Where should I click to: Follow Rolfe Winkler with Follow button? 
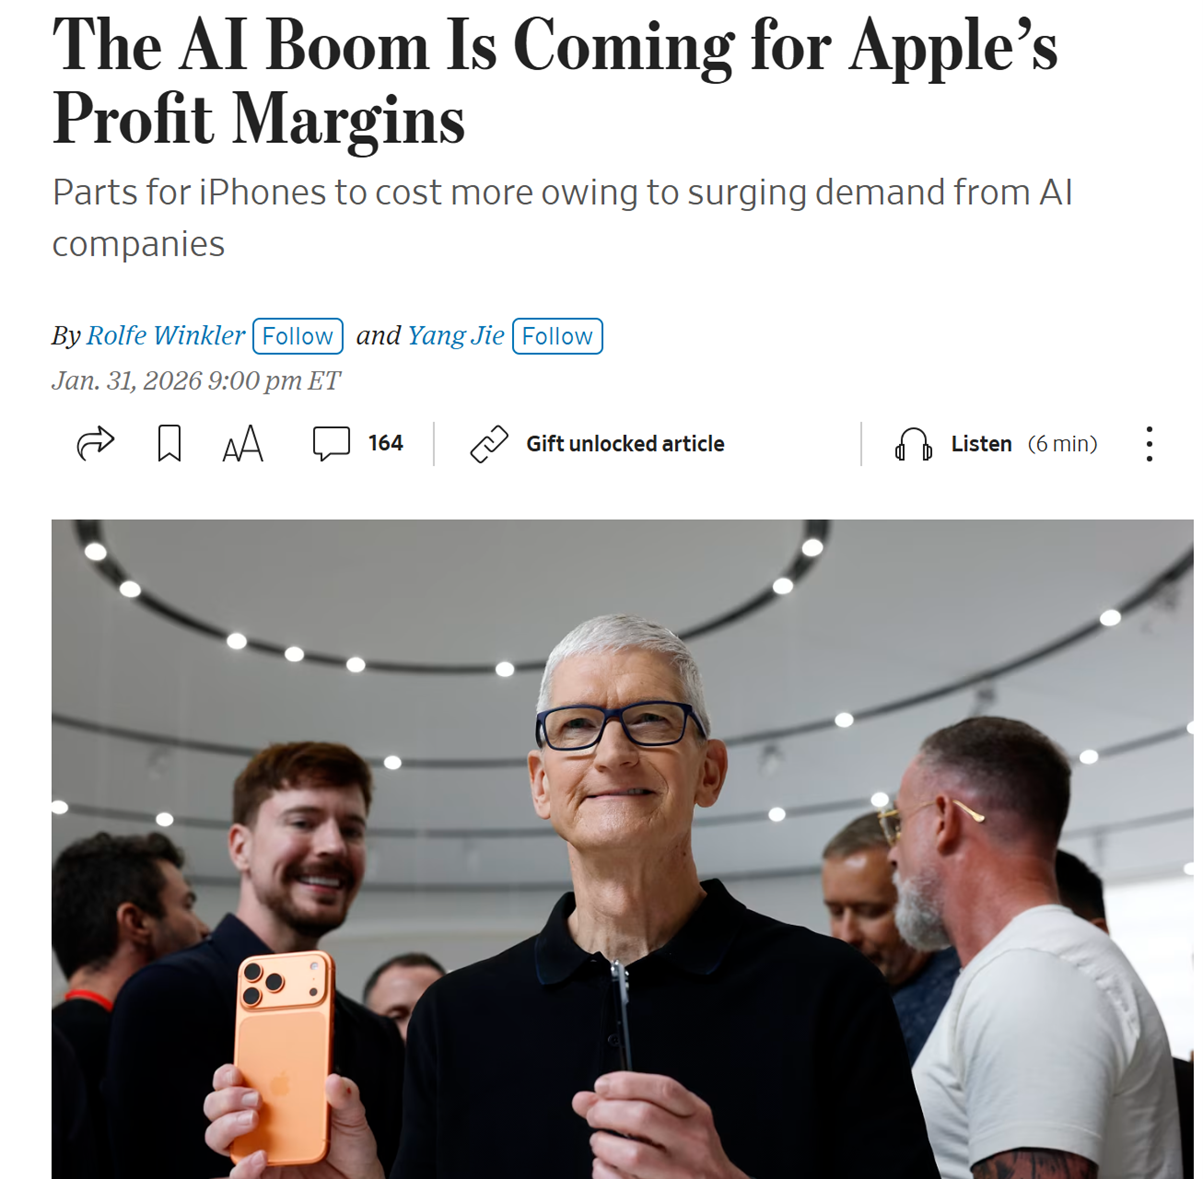298,336
